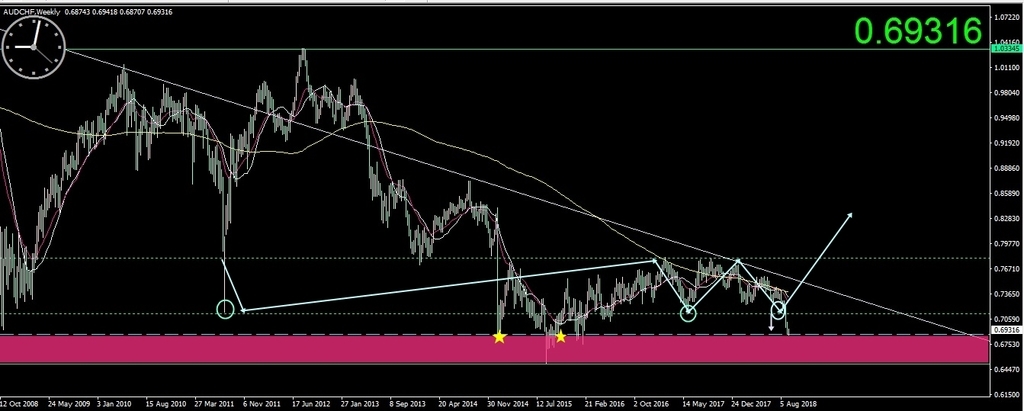1024x411 pixels.
Task: Click the 0.76710 price scale label
Action: coord(1006,269)
